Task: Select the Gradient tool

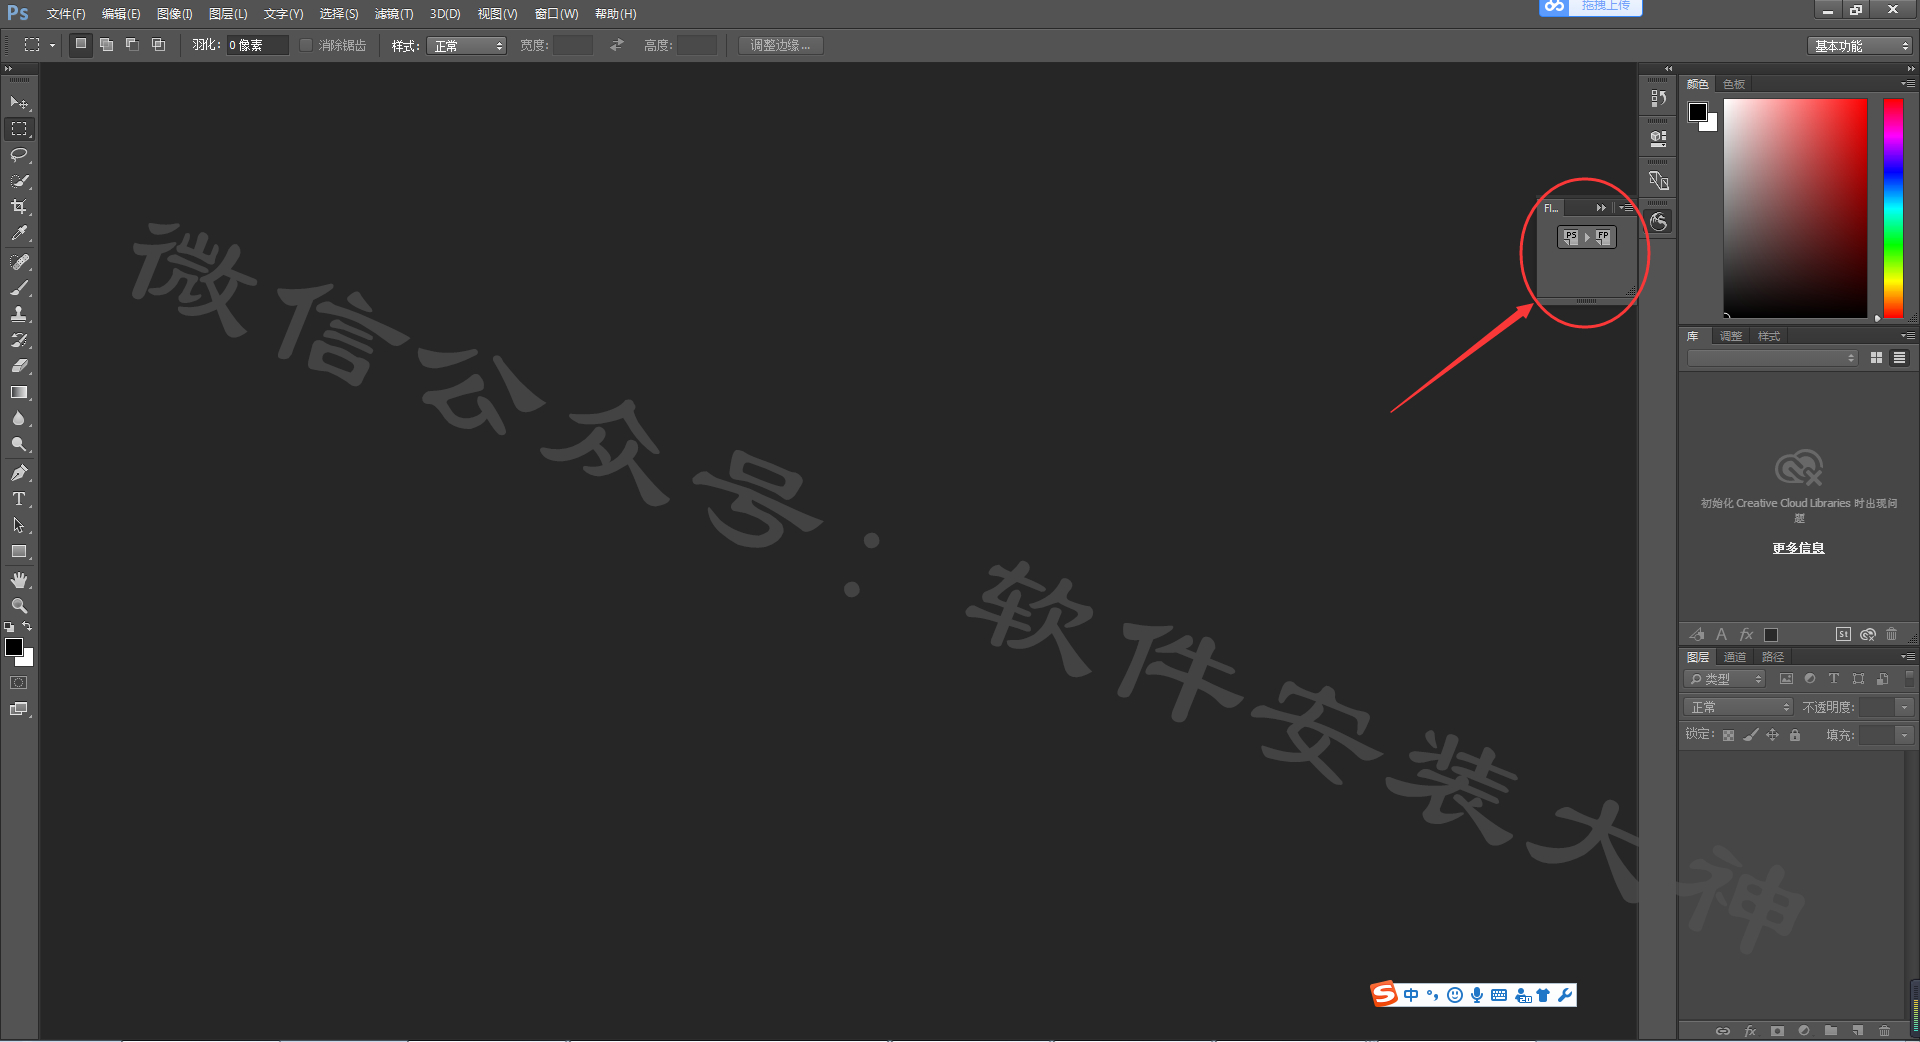Action: 19,393
